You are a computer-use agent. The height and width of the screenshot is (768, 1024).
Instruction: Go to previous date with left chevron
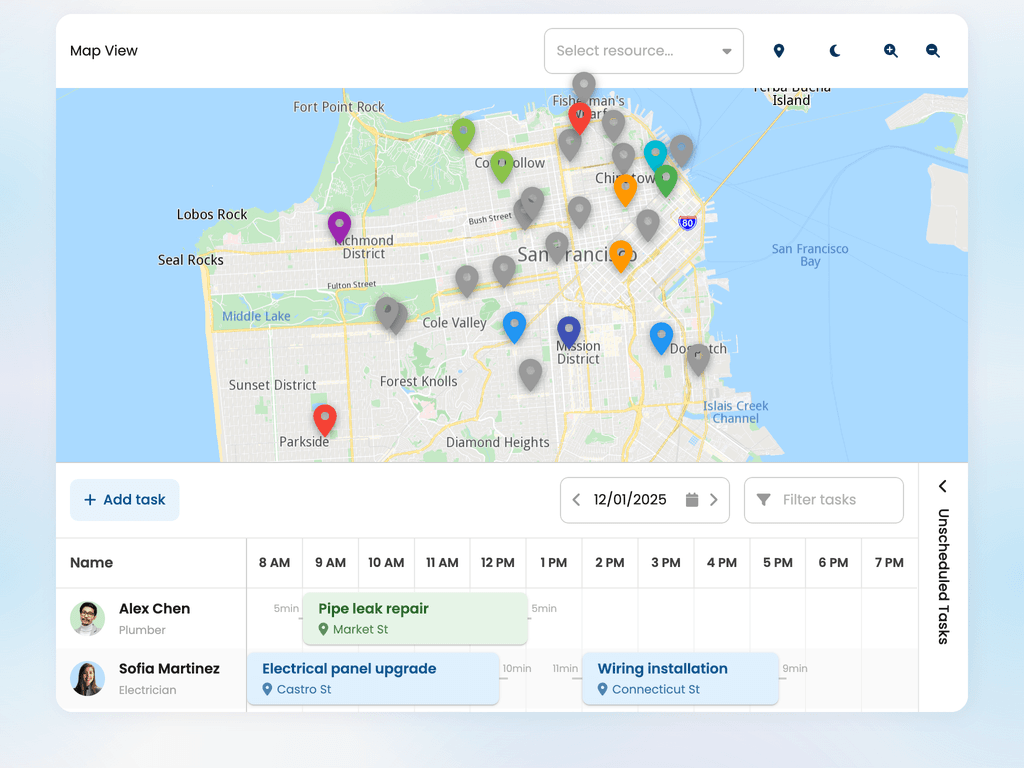[x=576, y=500]
